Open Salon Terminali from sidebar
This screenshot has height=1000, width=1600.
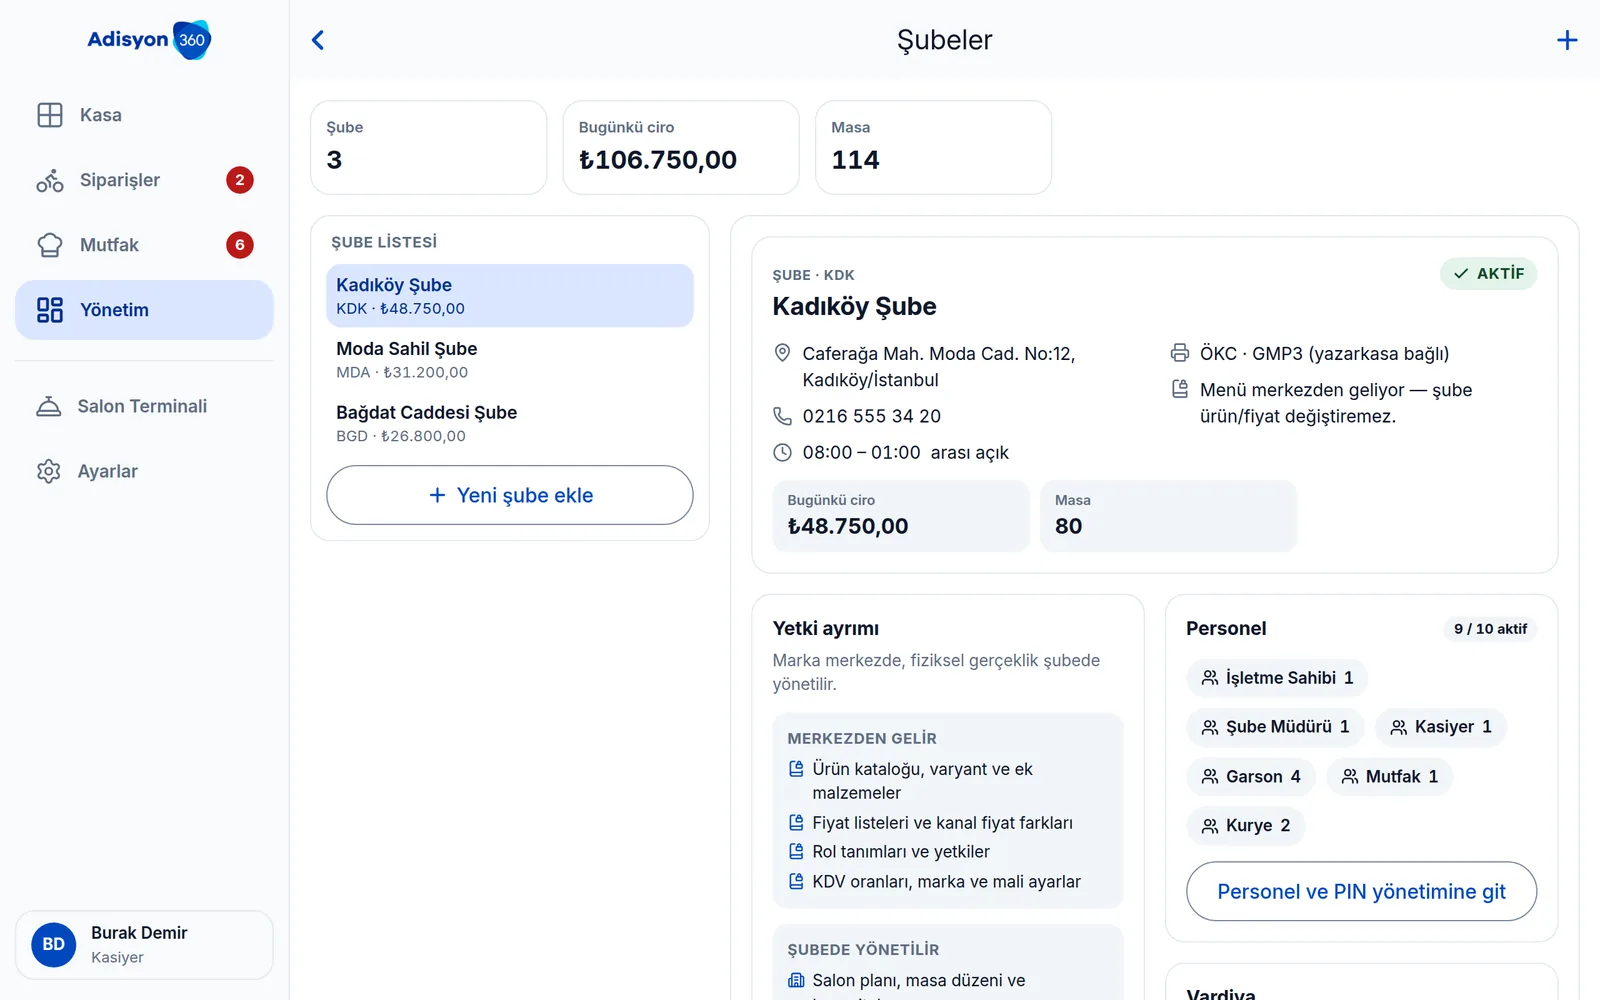[x=144, y=406]
